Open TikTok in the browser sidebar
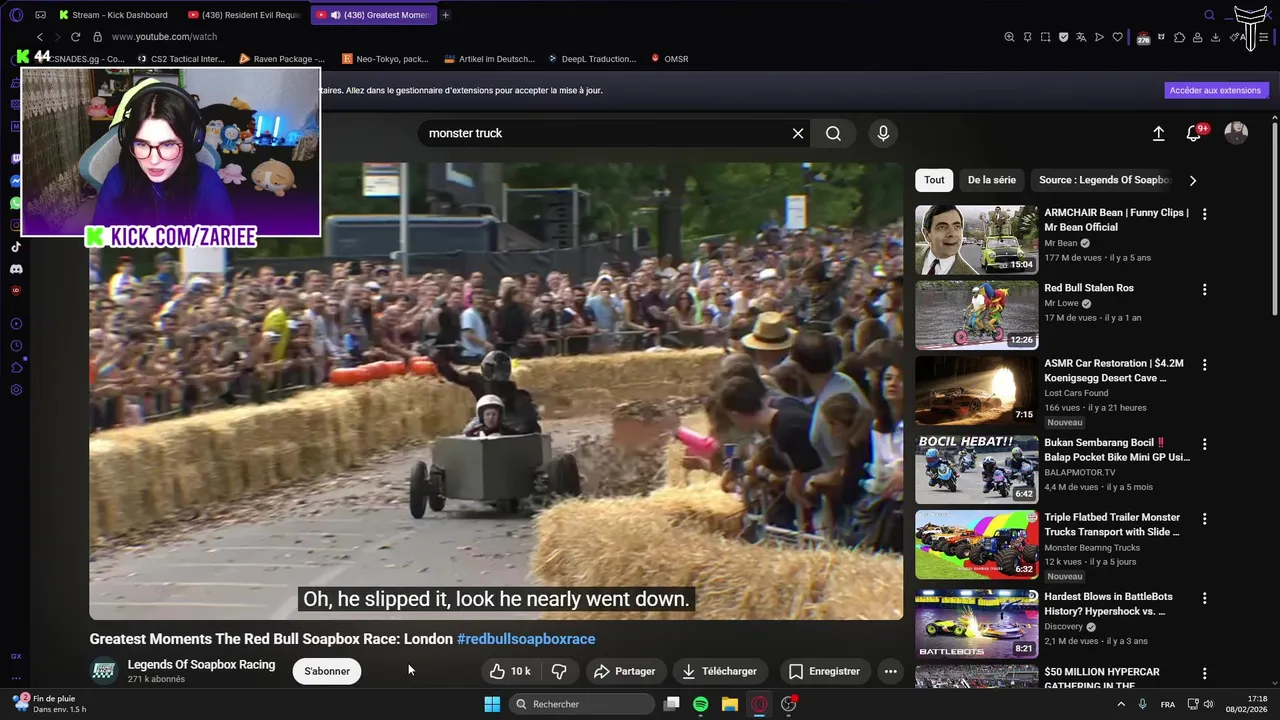 tap(16, 247)
